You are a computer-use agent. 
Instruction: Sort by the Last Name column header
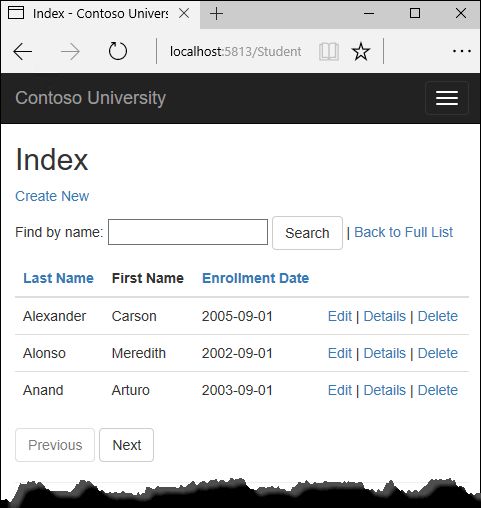click(x=58, y=278)
